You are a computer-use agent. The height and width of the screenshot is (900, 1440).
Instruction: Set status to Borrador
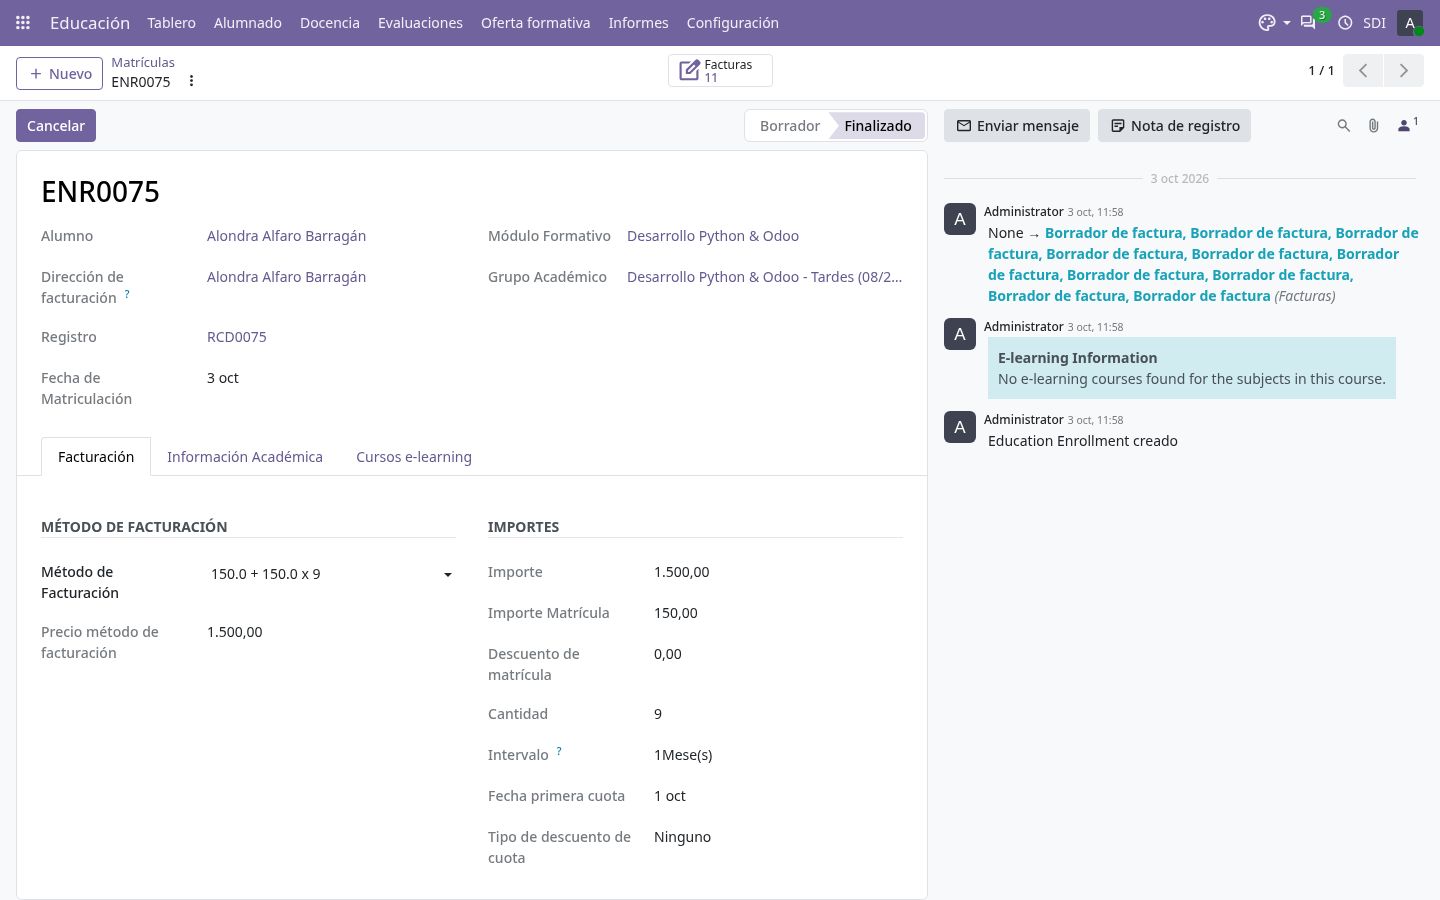pos(789,126)
